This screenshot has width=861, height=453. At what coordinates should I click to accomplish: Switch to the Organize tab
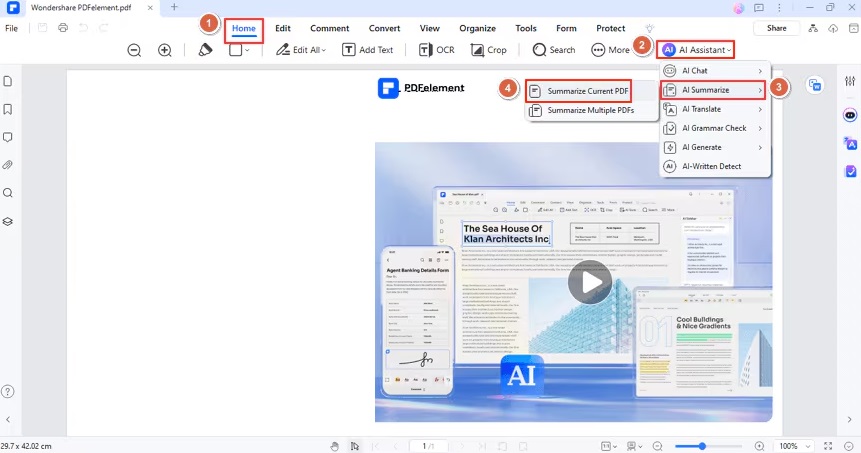tap(477, 29)
